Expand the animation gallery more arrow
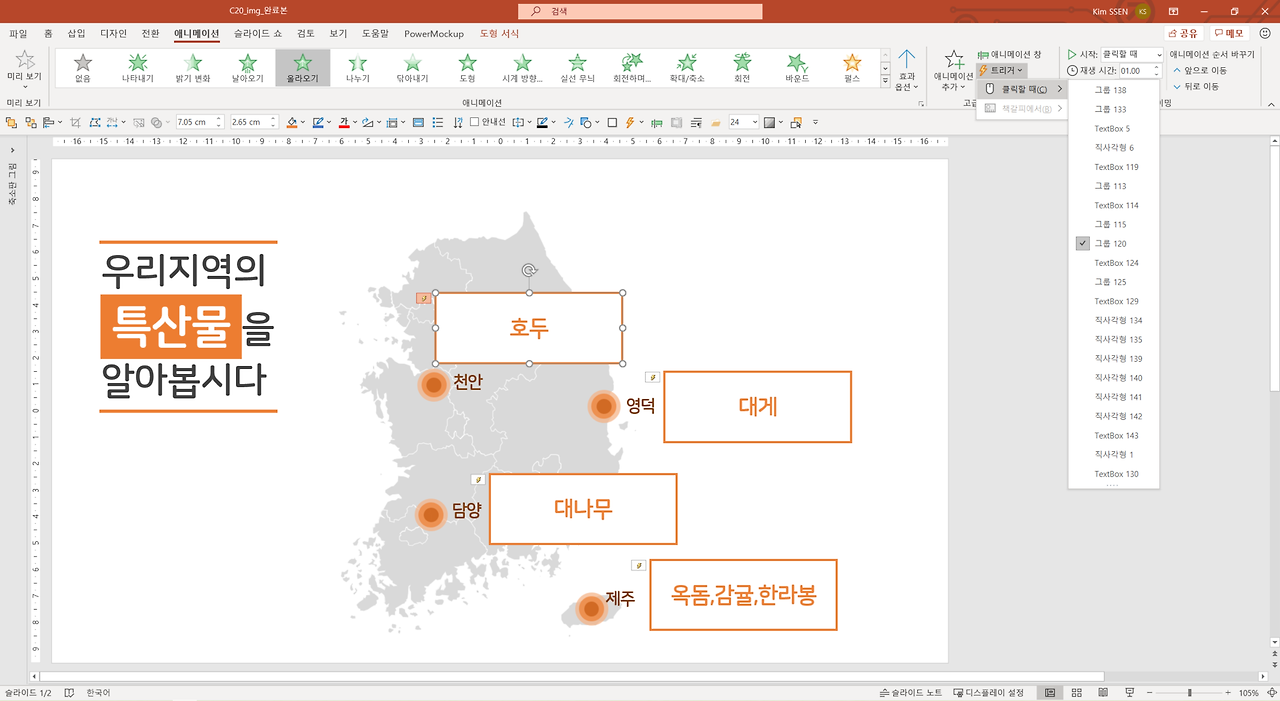This screenshot has height=701, width=1280. [885, 80]
